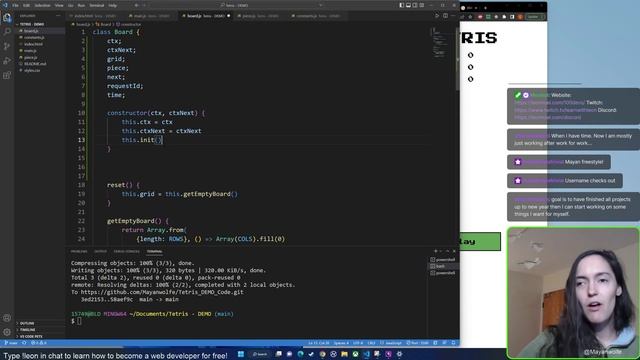Toggle the secondary sidebar layout icon
This screenshot has width=640, height=360.
[x=415, y=5]
